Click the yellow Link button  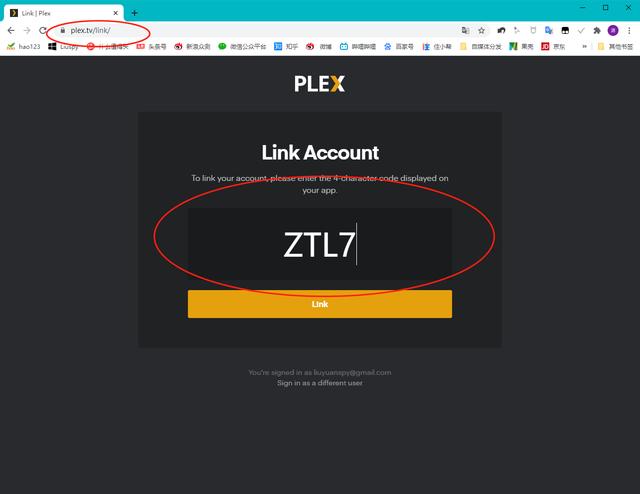pos(320,304)
